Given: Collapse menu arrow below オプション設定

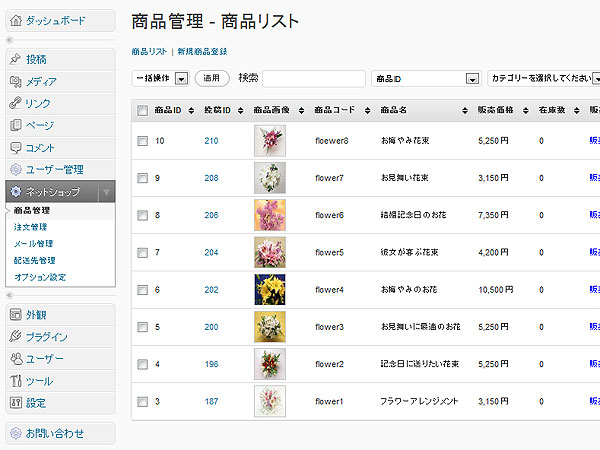Looking at the screenshot, I should click(10, 295).
